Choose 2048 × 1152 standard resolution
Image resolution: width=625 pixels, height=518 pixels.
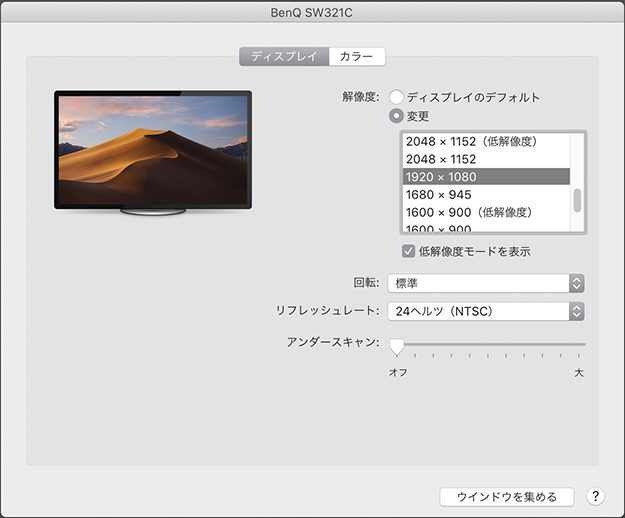(441, 159)
